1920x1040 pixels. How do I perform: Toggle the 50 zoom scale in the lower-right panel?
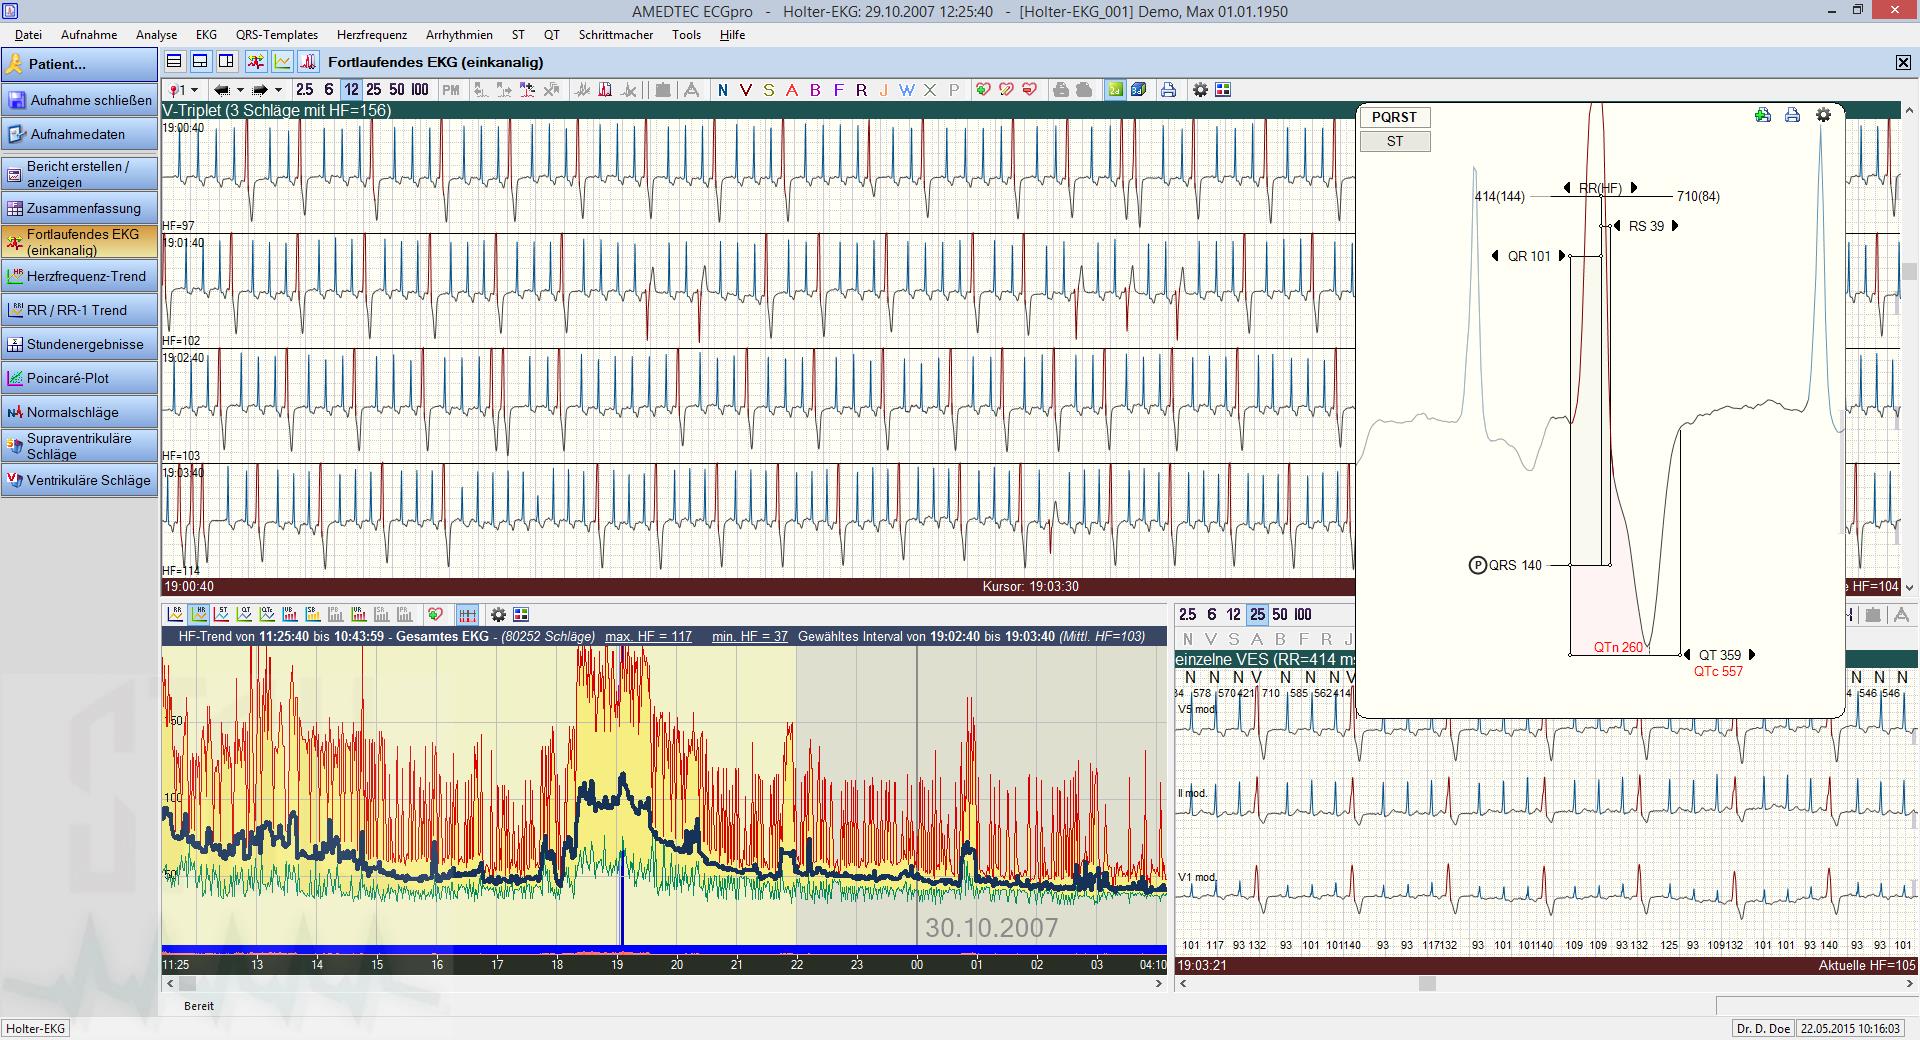point(1280,614)
